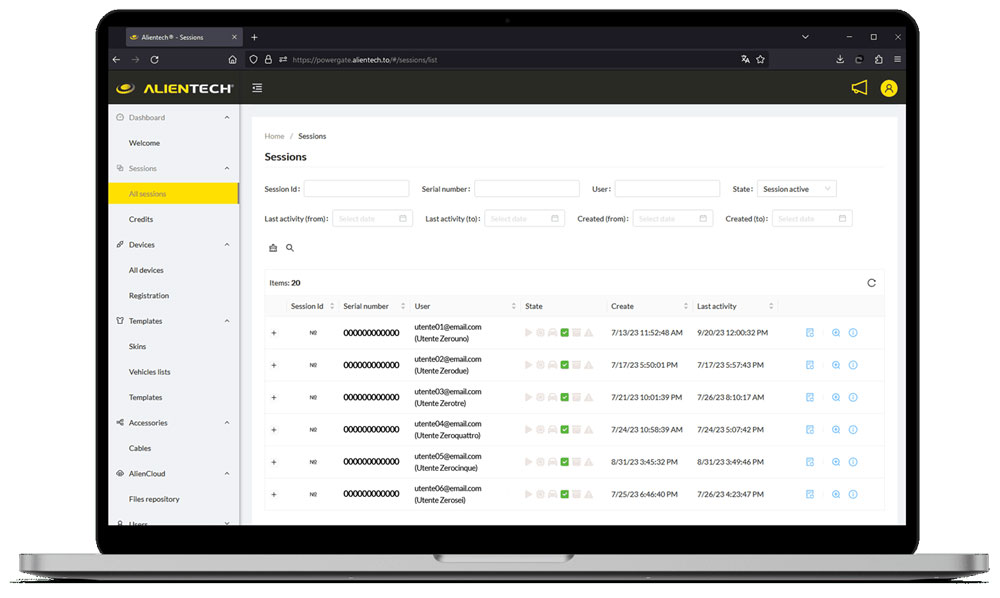Click green state checkmark in utente03 row
Viewport: 1000px width, 598px height.
click(x=564, y=397)
